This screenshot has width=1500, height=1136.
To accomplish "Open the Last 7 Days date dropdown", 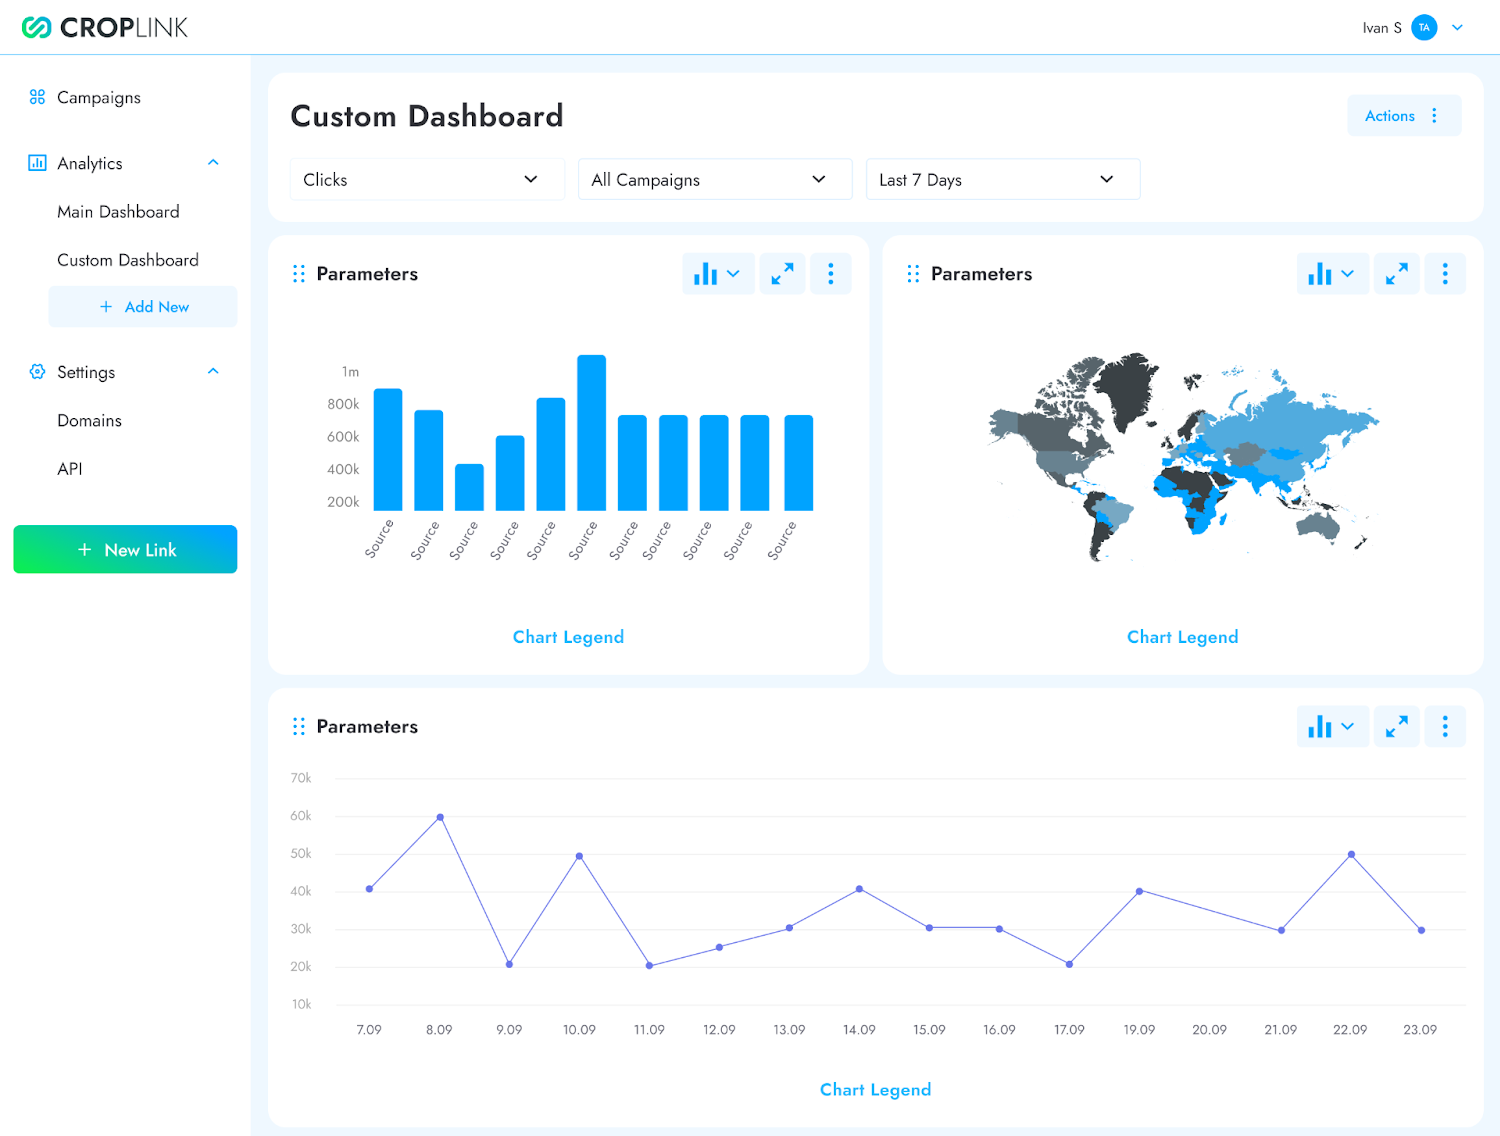I will pos(1002,180).
